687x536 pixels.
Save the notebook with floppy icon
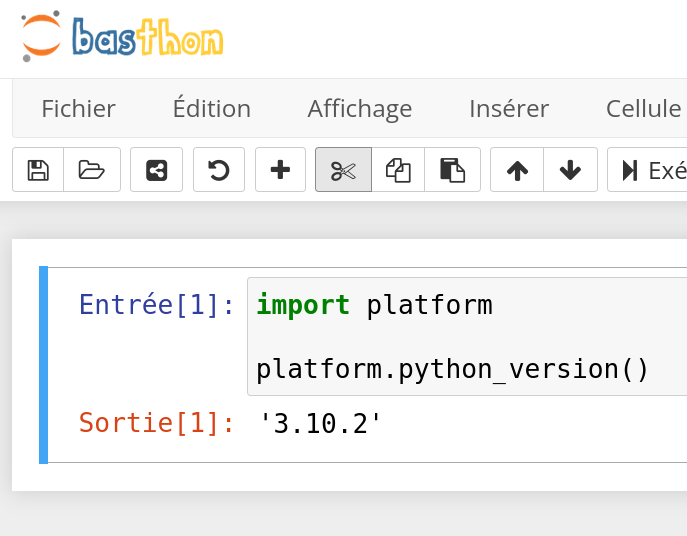tap(38, 170)
